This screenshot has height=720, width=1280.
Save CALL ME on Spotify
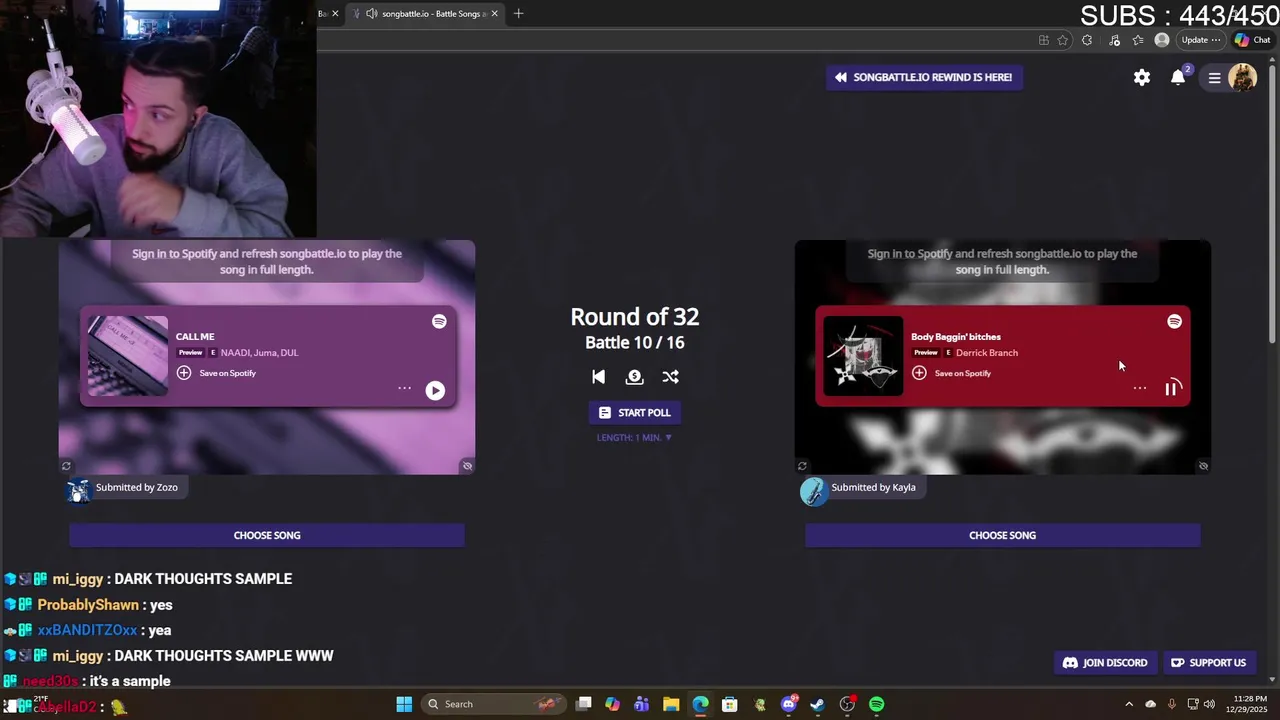(217, 373)
